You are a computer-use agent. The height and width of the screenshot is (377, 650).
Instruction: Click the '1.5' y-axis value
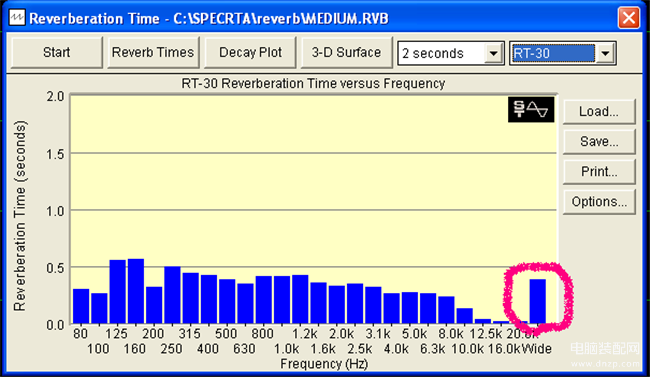click(x=55, y=154)
